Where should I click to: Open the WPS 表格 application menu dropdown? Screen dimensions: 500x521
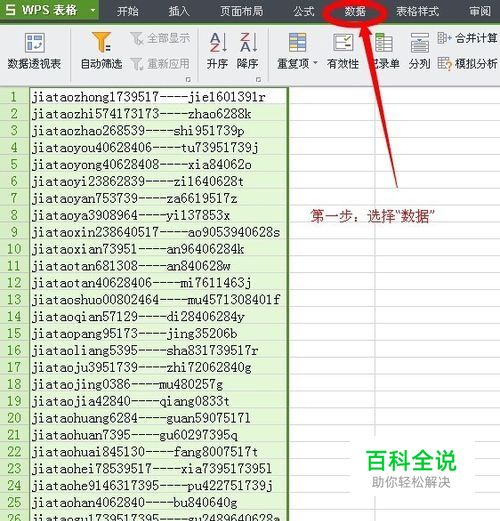pos(93,10)
